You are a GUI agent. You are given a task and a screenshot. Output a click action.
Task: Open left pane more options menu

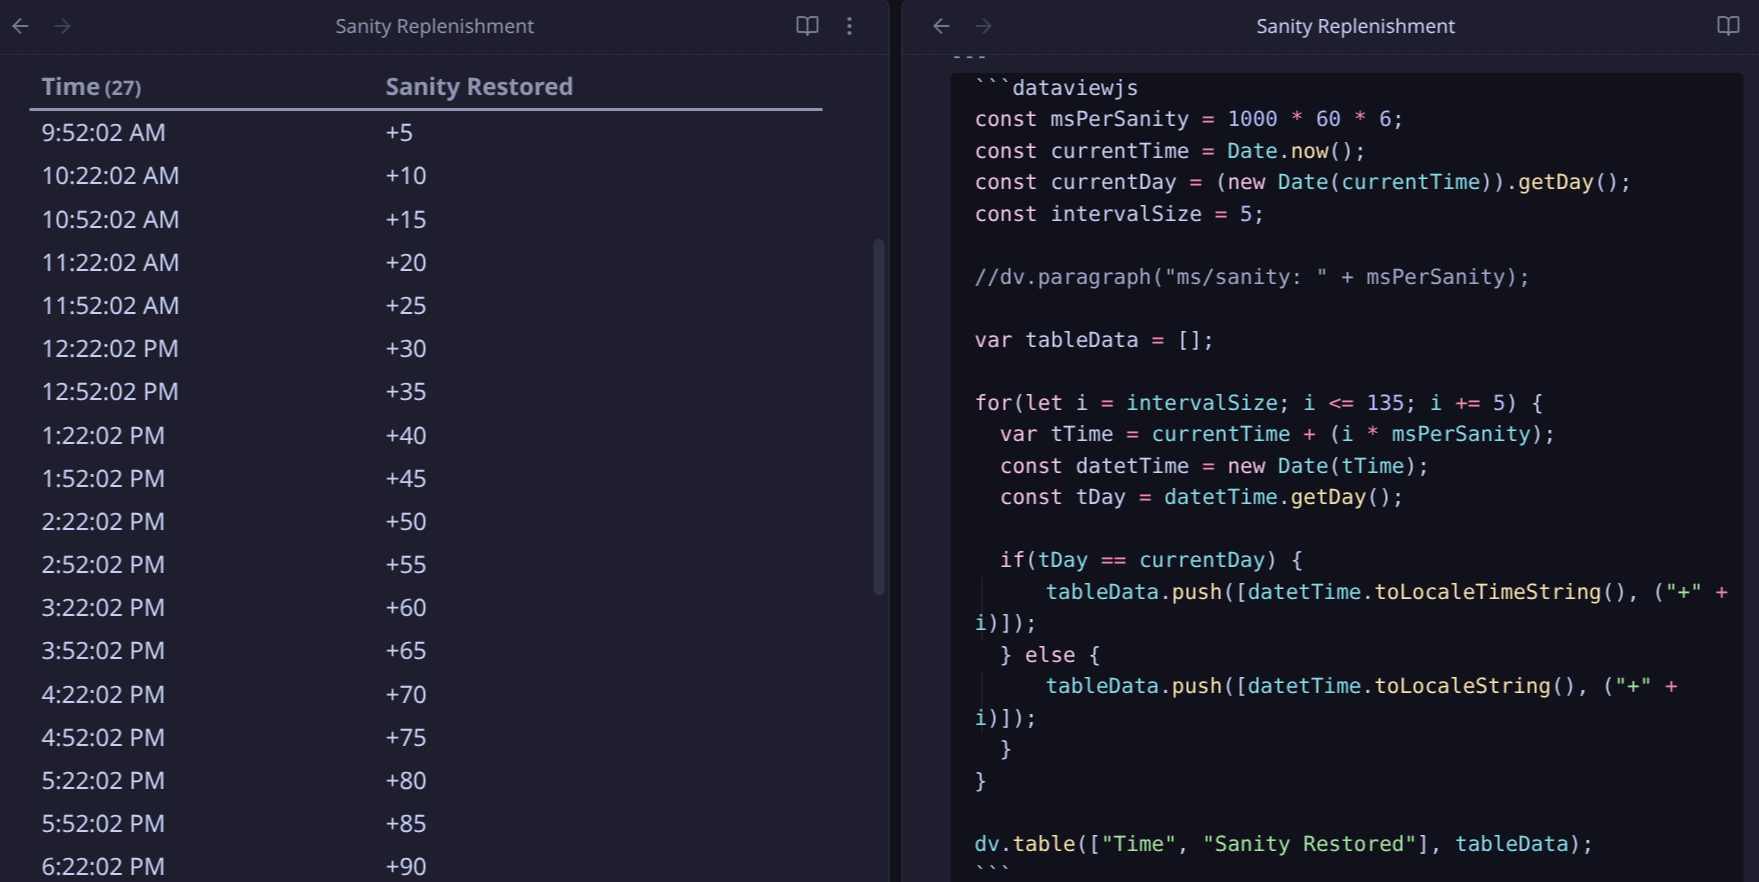coord(849,26)
